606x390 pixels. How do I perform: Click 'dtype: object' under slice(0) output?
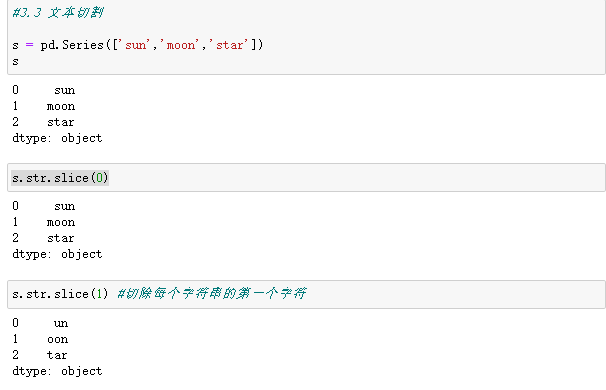57,254
